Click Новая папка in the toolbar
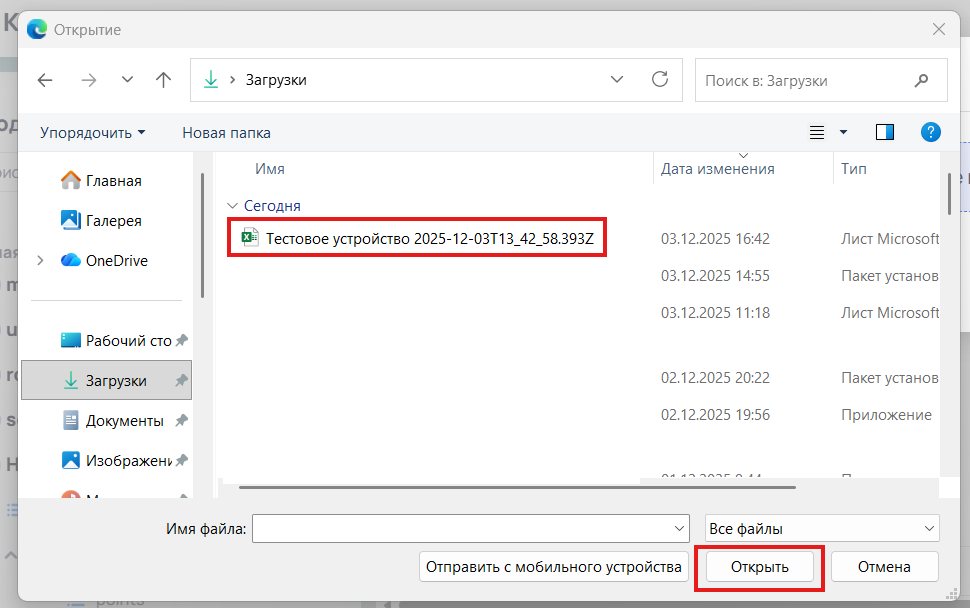970x608 pixels. pos(226,132)
